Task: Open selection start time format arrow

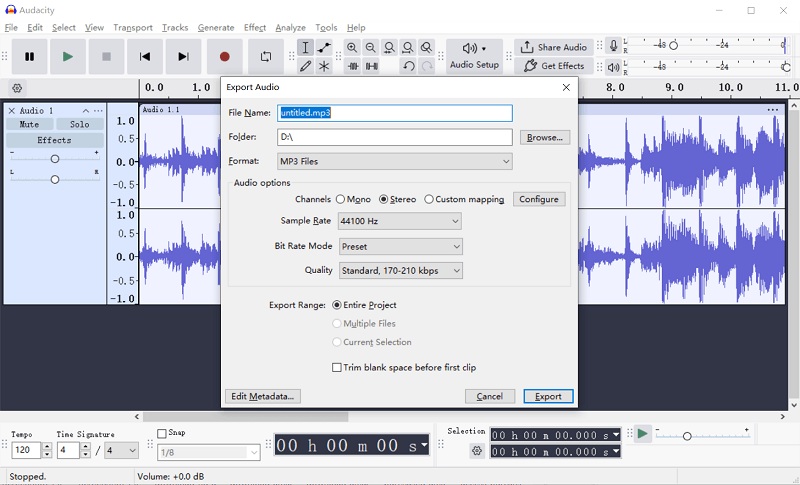Action: 616,435
